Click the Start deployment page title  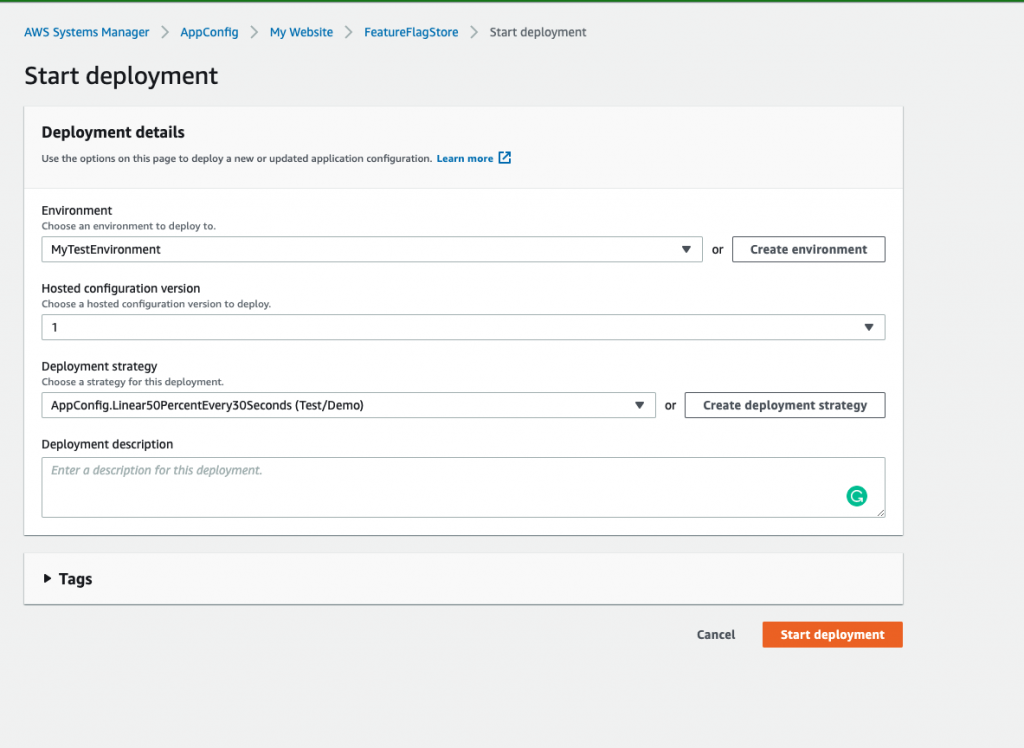(121, 76)
